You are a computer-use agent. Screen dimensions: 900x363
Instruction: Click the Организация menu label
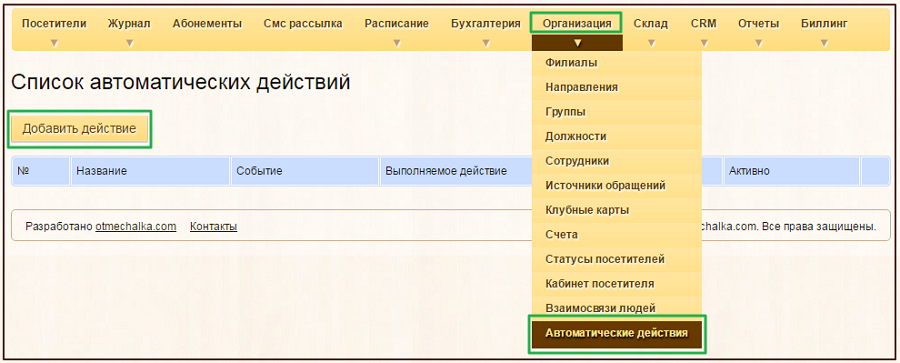(x=577, y=24)
